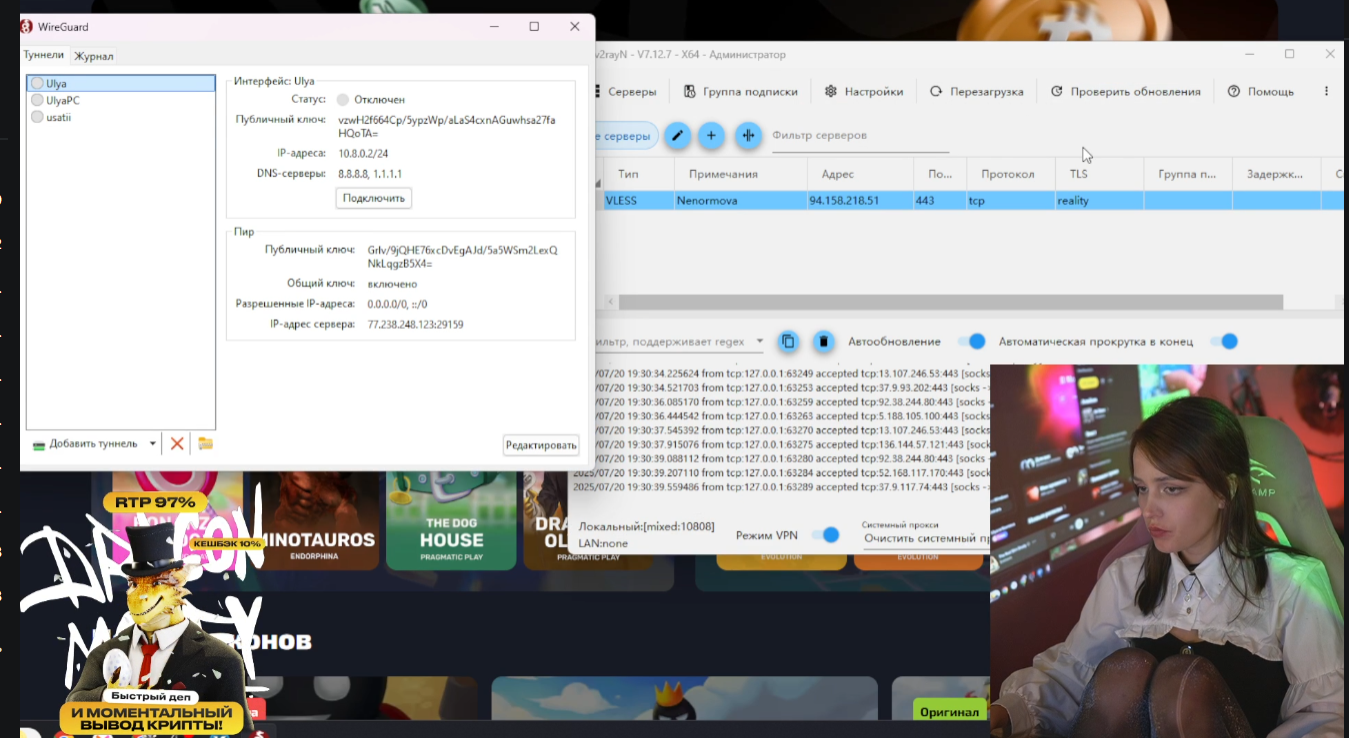Select the partially hidden 'серверы' group chip
The width and height of the screenshot is (1349, 738).
(x=626, y=136)
